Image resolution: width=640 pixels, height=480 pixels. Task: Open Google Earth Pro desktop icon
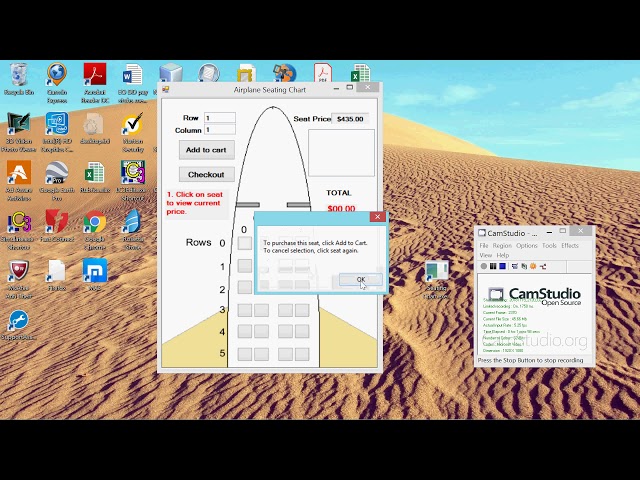57,180
